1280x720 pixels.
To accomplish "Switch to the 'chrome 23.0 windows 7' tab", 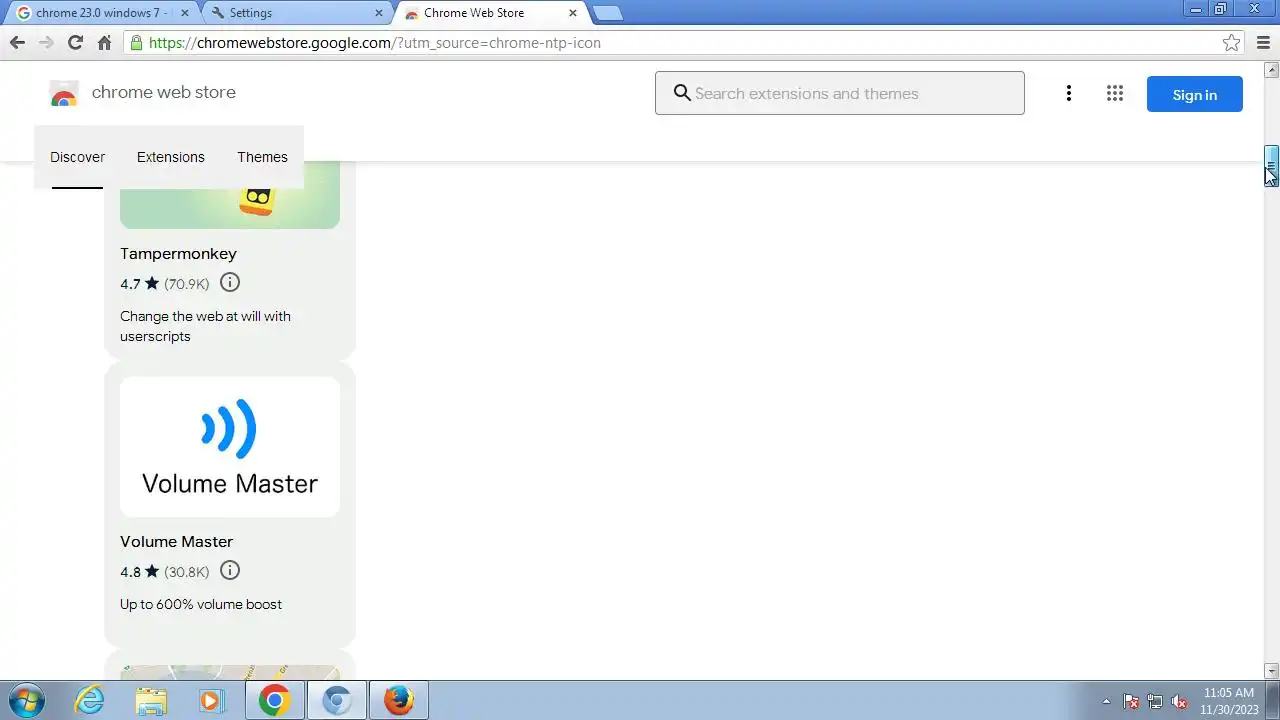I will (x=100, y=13).
